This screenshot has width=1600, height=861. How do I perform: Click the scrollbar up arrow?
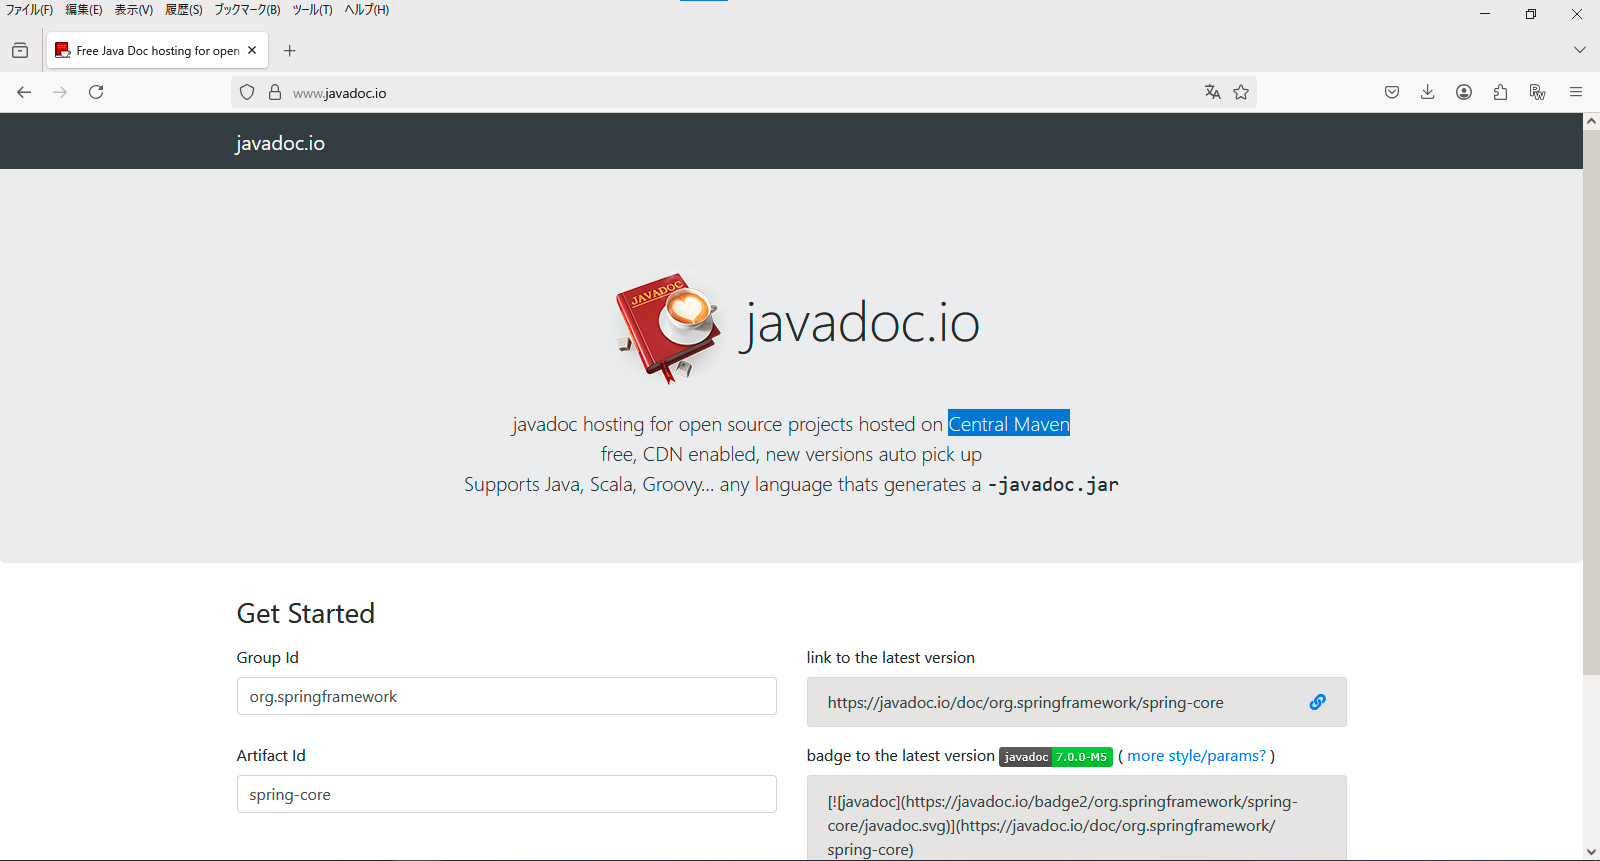pos(1591,121)
